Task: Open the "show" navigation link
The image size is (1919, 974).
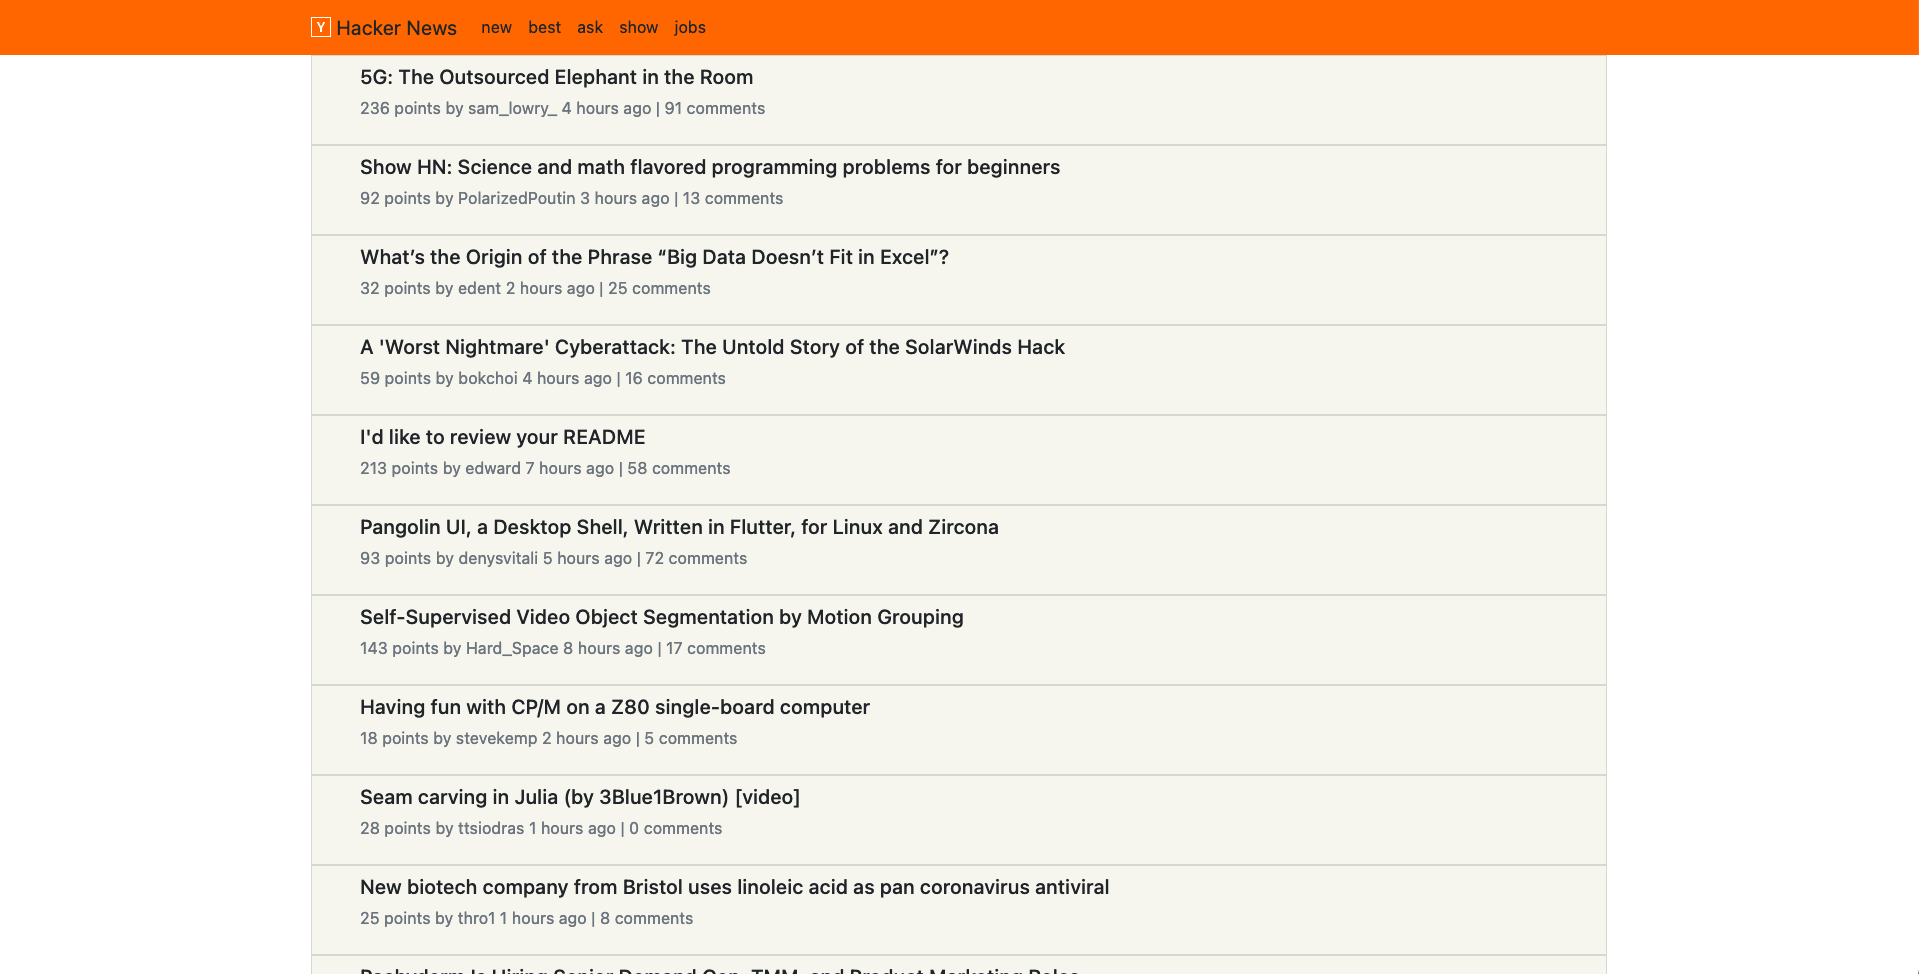Action: point(638,27)
